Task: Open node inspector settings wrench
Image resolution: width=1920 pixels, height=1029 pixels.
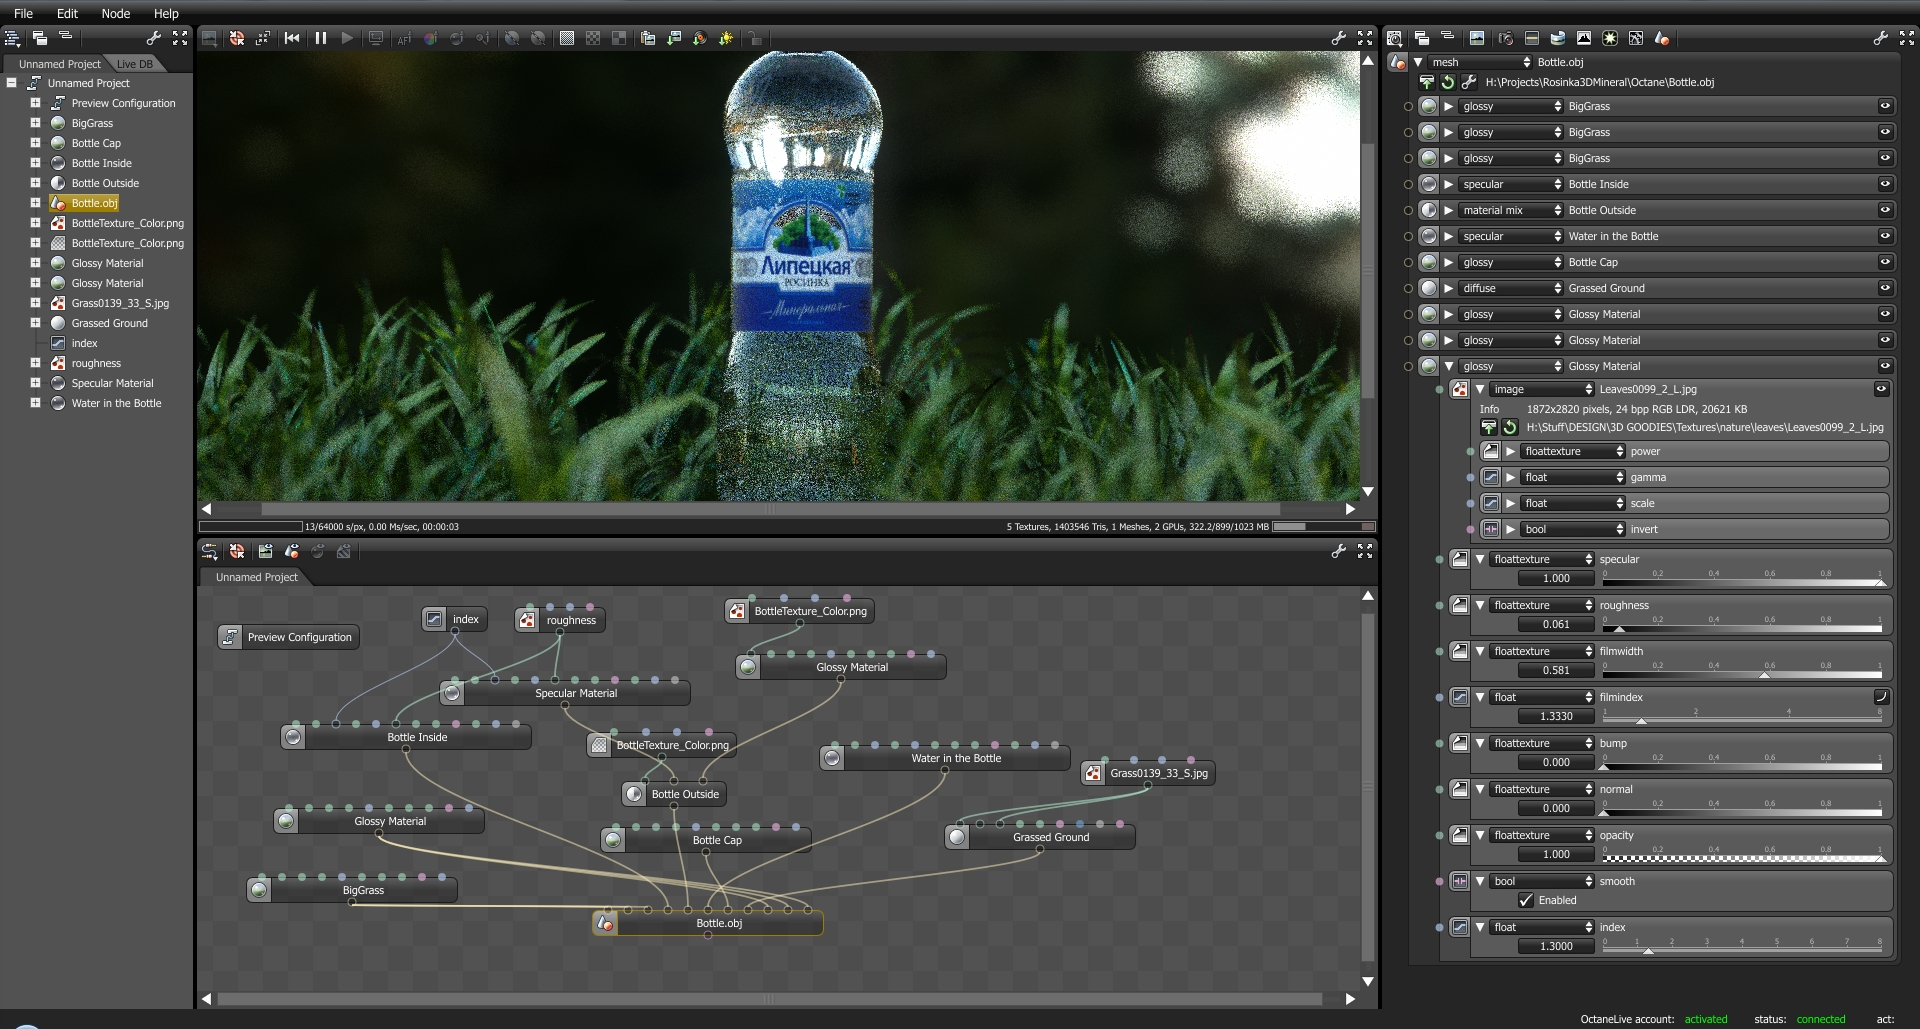Action: 1880,38
